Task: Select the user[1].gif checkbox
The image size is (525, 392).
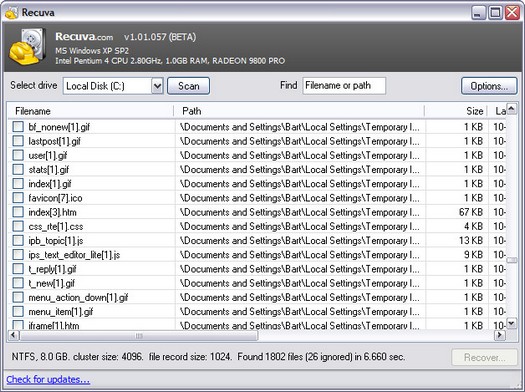Action: [18, 155]
